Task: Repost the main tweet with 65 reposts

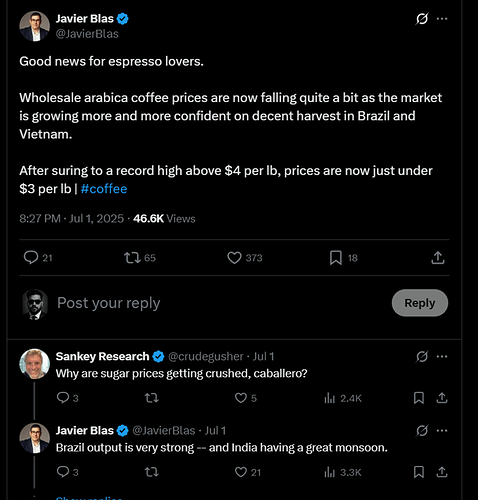Action: pos(140,258)
